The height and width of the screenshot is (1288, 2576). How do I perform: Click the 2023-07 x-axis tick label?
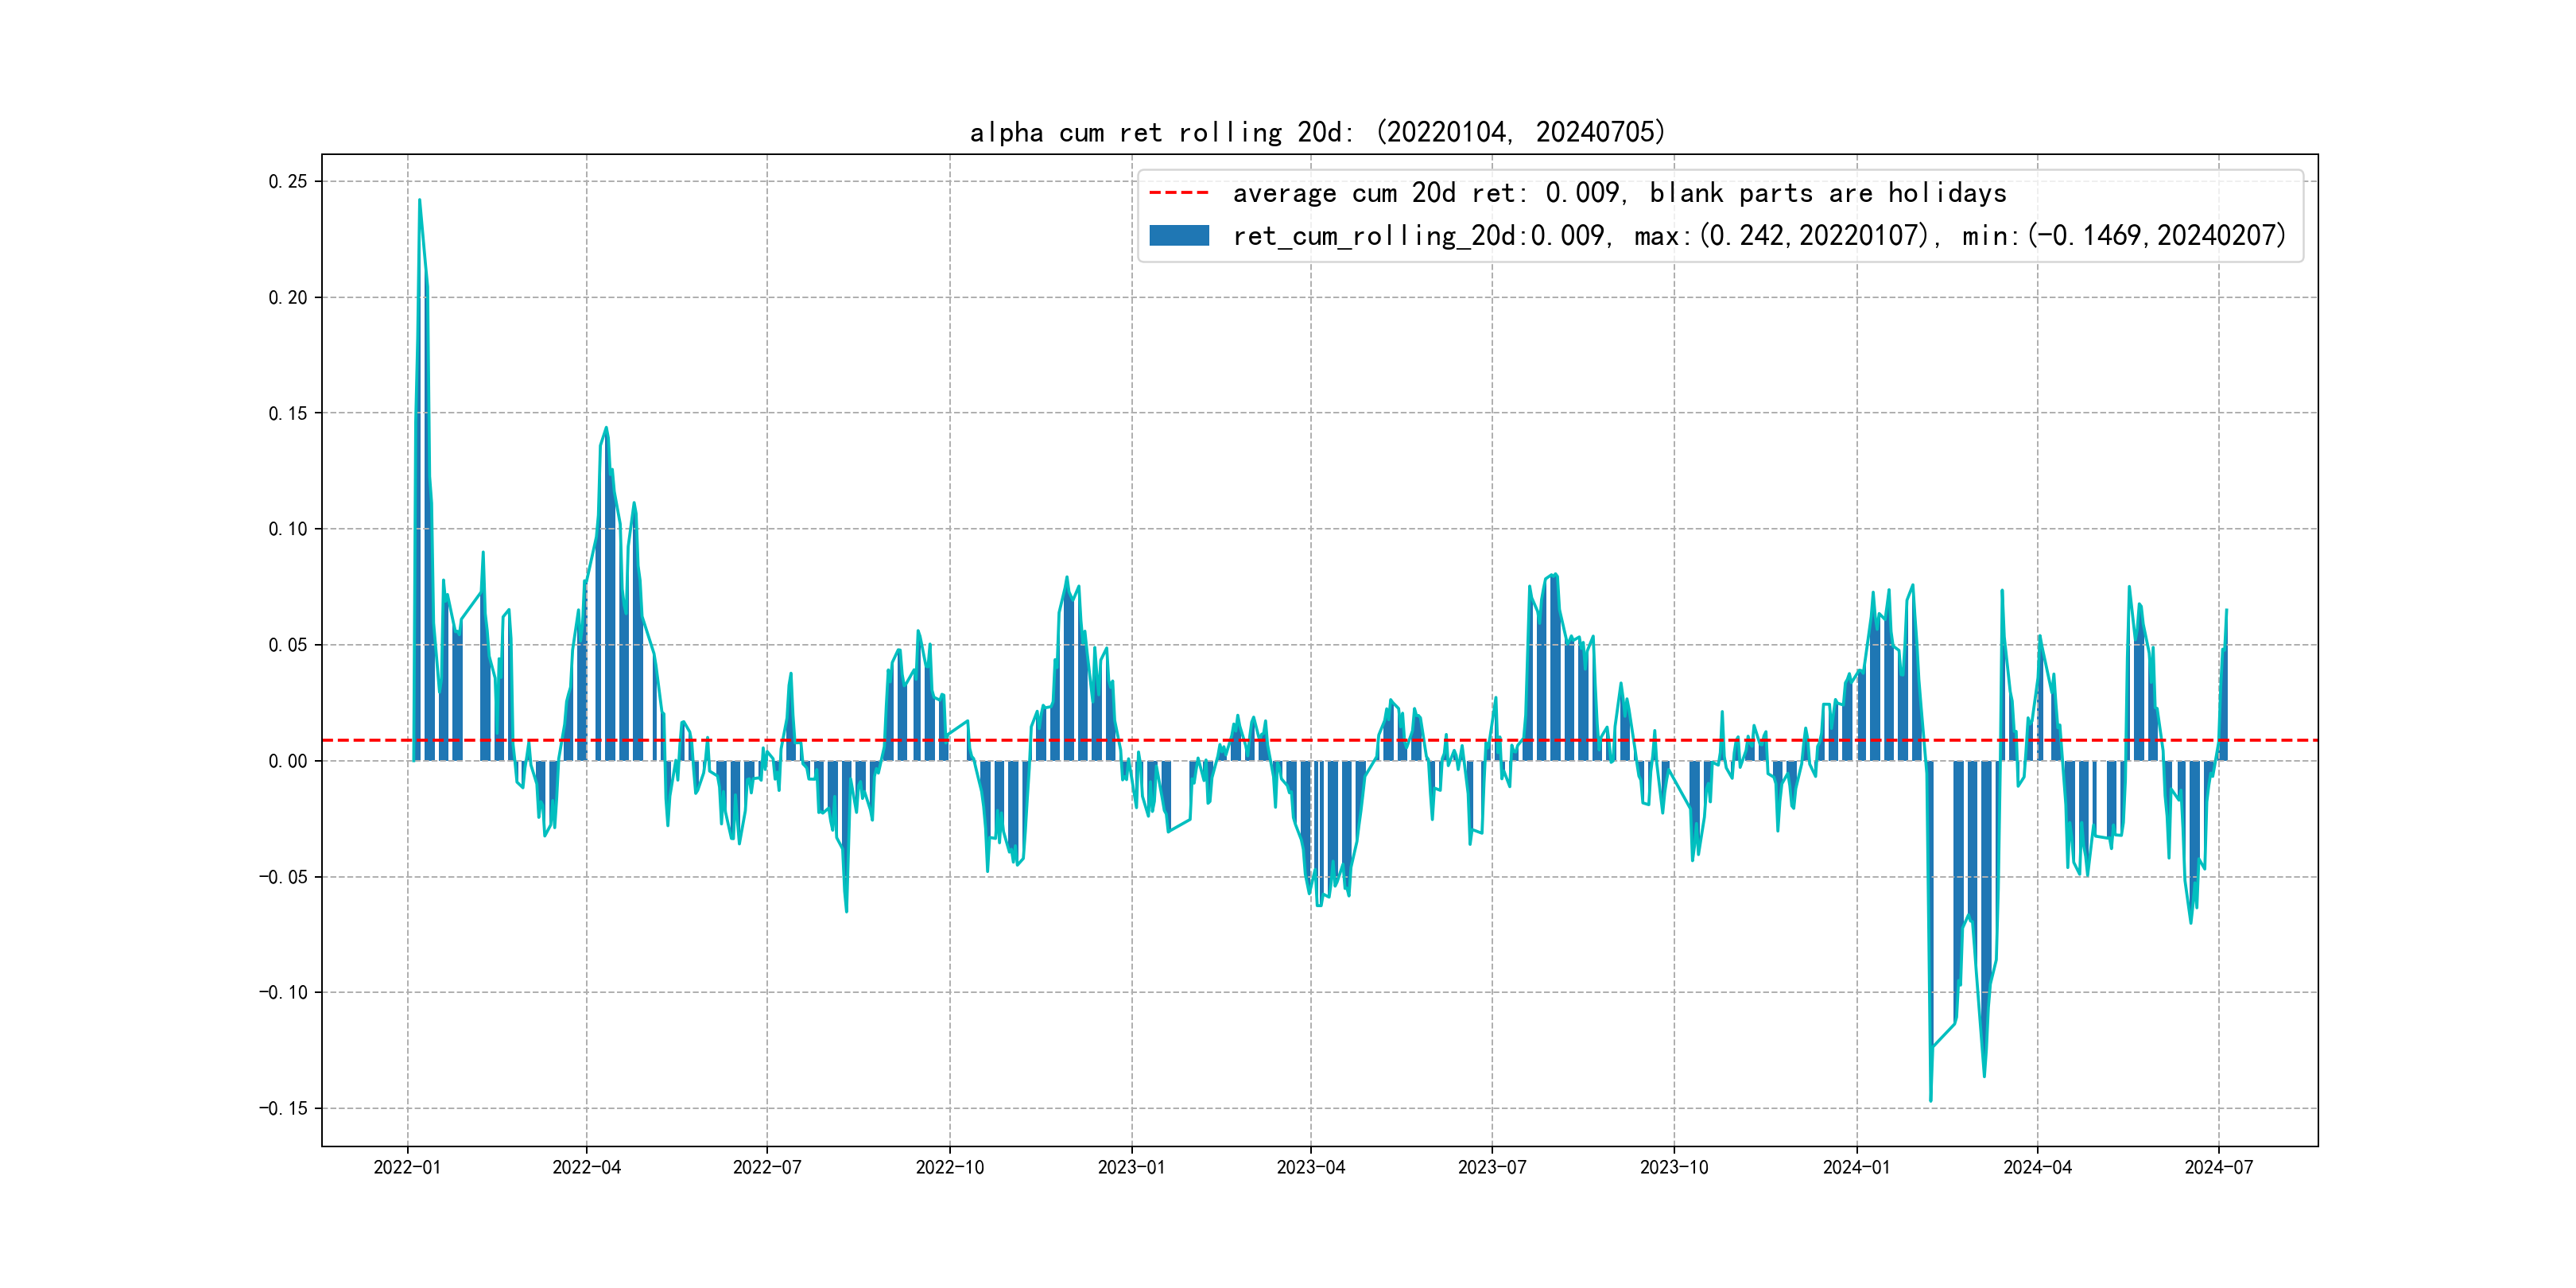(x=1492, y=1167)
